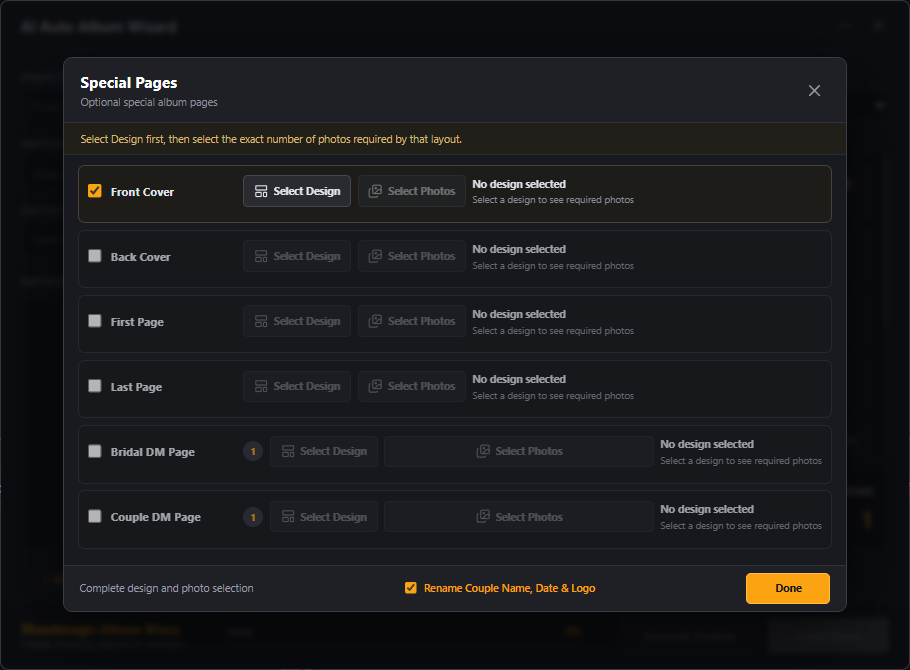Choose Select Design for First Page
The image size is (910, 670).
coord(297,321)
